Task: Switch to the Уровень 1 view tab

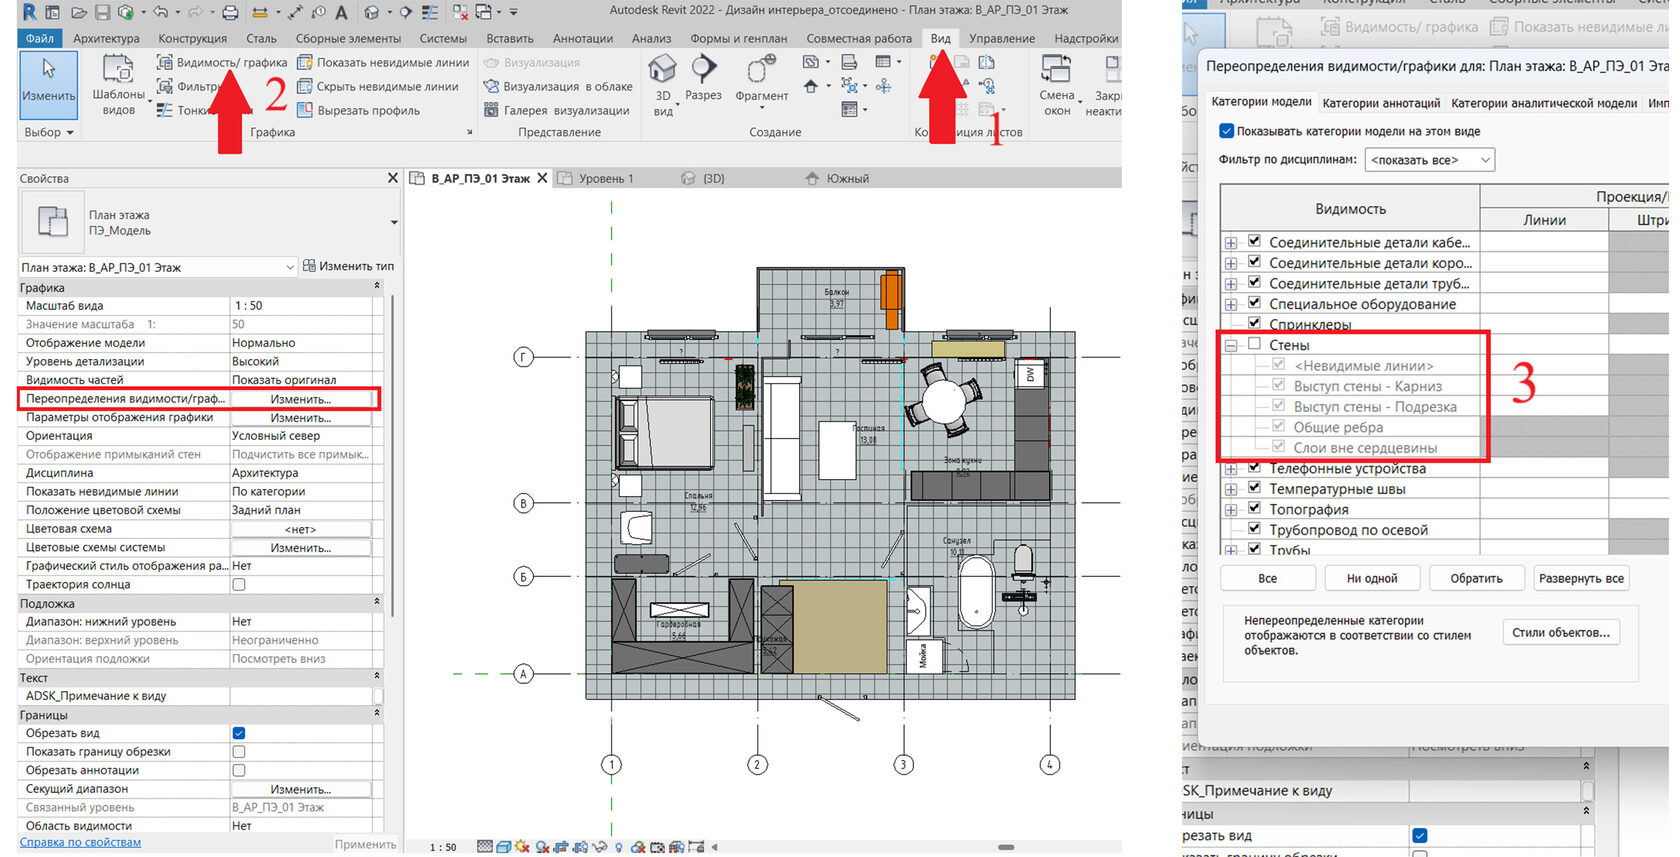Action: pyautogui.click(x=606, y=178)
